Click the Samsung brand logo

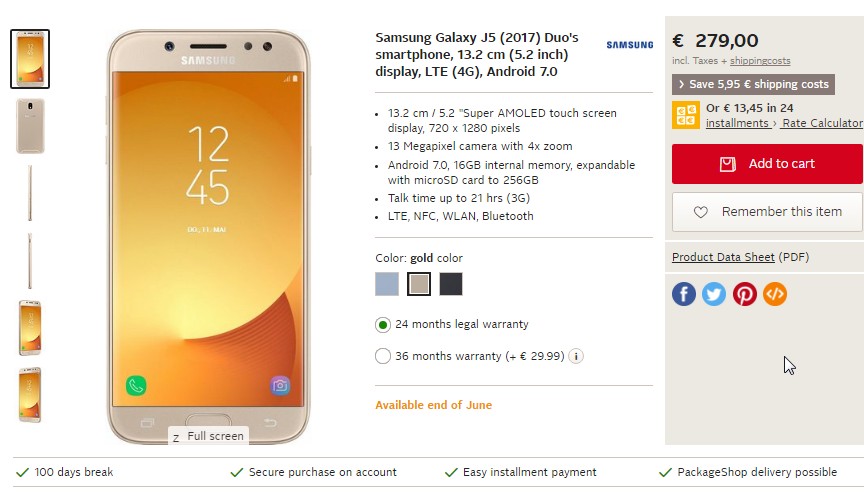(x=630, y=45)
